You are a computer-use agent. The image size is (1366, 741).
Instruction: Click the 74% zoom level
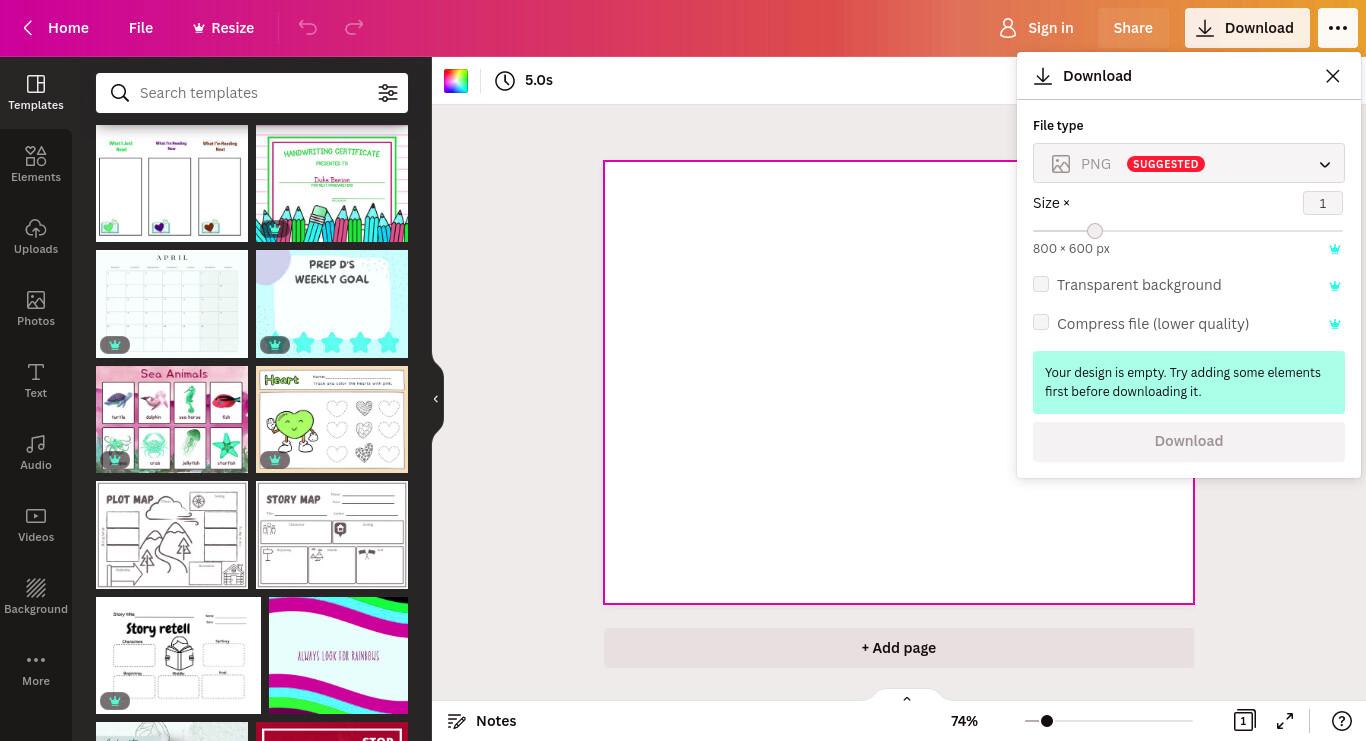[964, 721]
